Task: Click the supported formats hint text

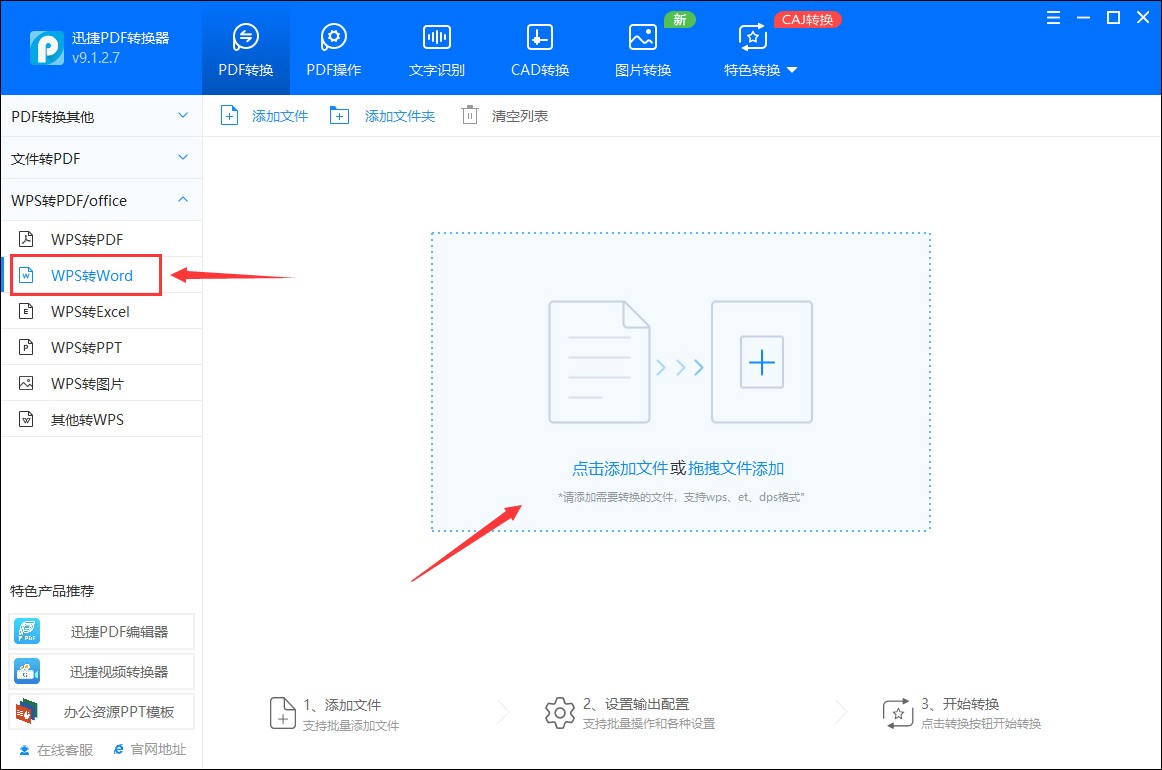Action: pyautogui.click(x=680, y=497)
